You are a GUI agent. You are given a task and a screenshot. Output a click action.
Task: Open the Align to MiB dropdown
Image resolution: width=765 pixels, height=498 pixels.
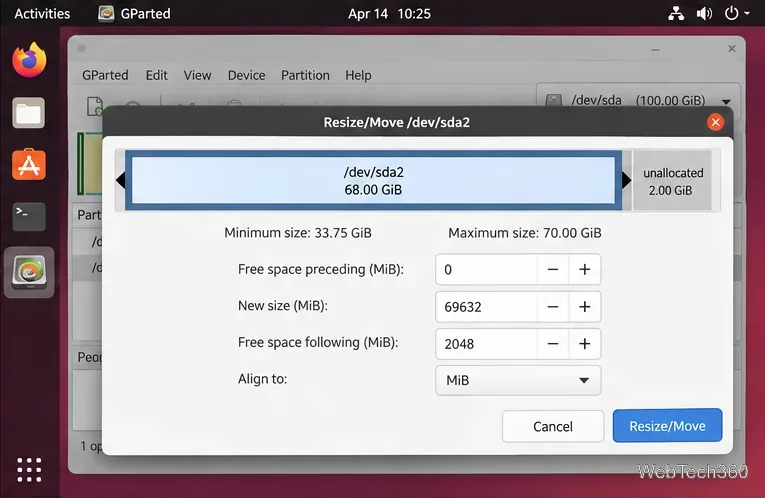click(x=518, y=380)
